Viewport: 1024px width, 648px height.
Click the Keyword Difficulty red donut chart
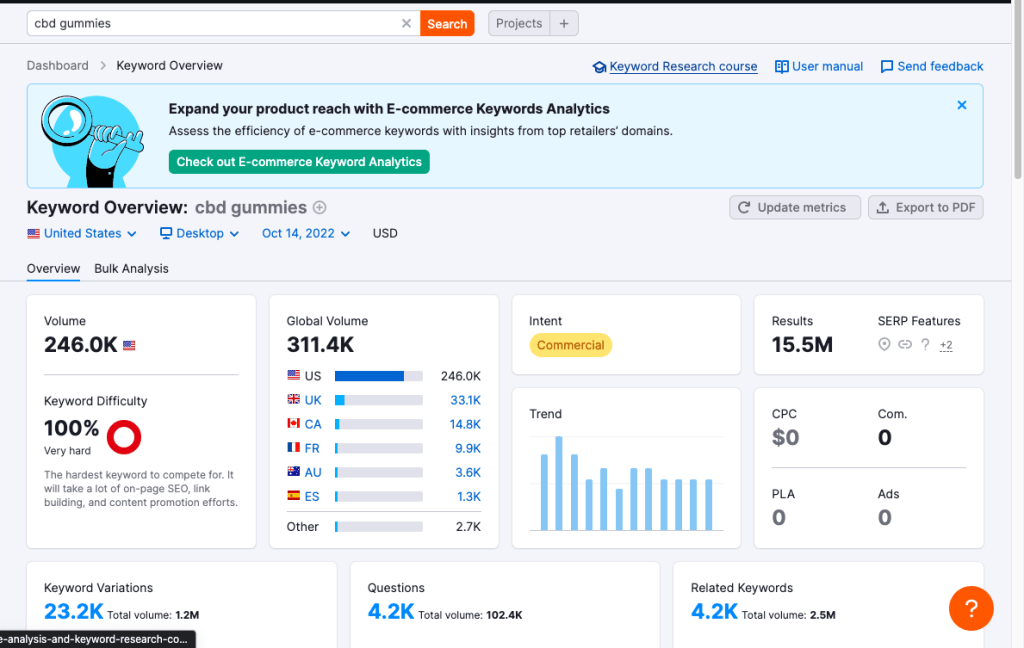pyautogui.click(x=124, y=436)
